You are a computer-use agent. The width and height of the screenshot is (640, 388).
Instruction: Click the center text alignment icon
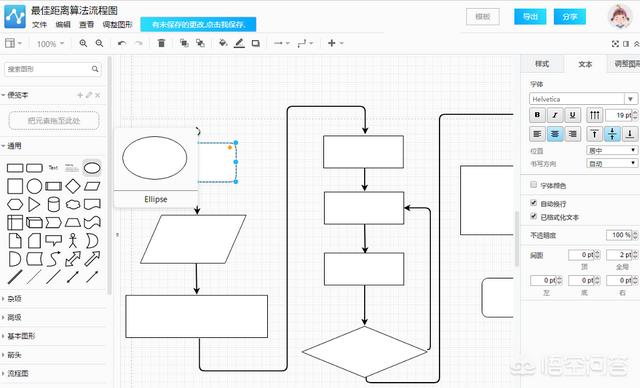pos(555,134)
